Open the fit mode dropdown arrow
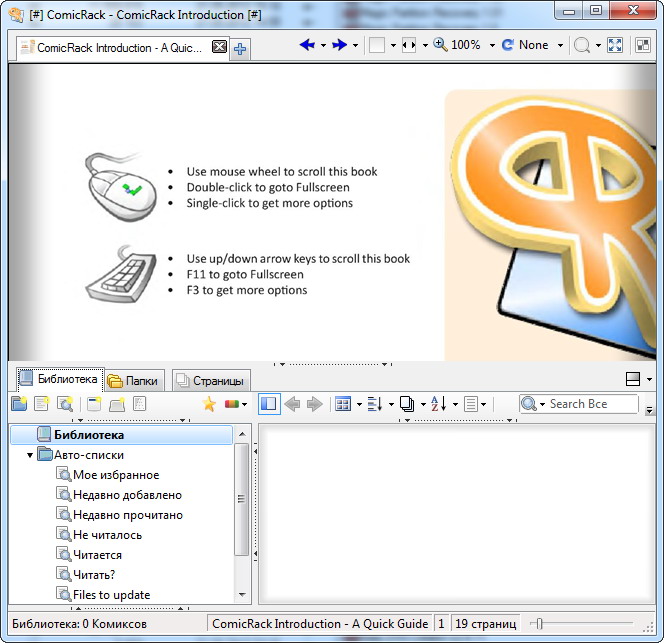The width and height of the screenshot is (664, 643). coord(425,45)
